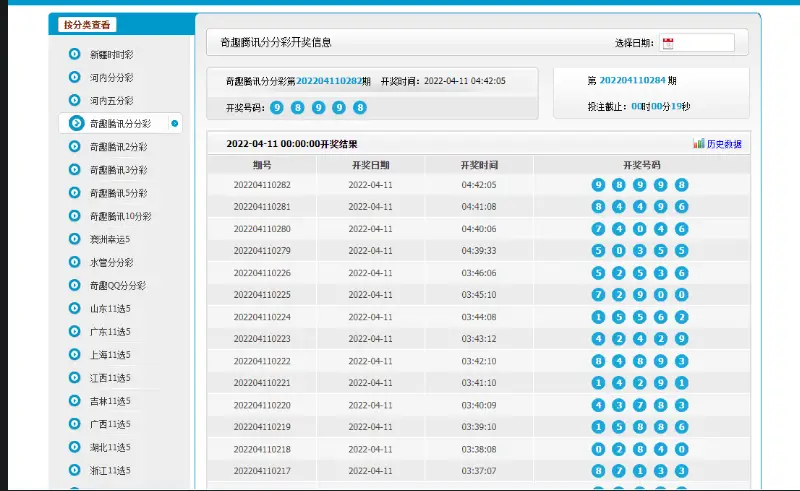The width and height of the screenshot is (800, 491).
Task: Click the arrow icon beside 吉林11选5
Action: click(74, 400)
